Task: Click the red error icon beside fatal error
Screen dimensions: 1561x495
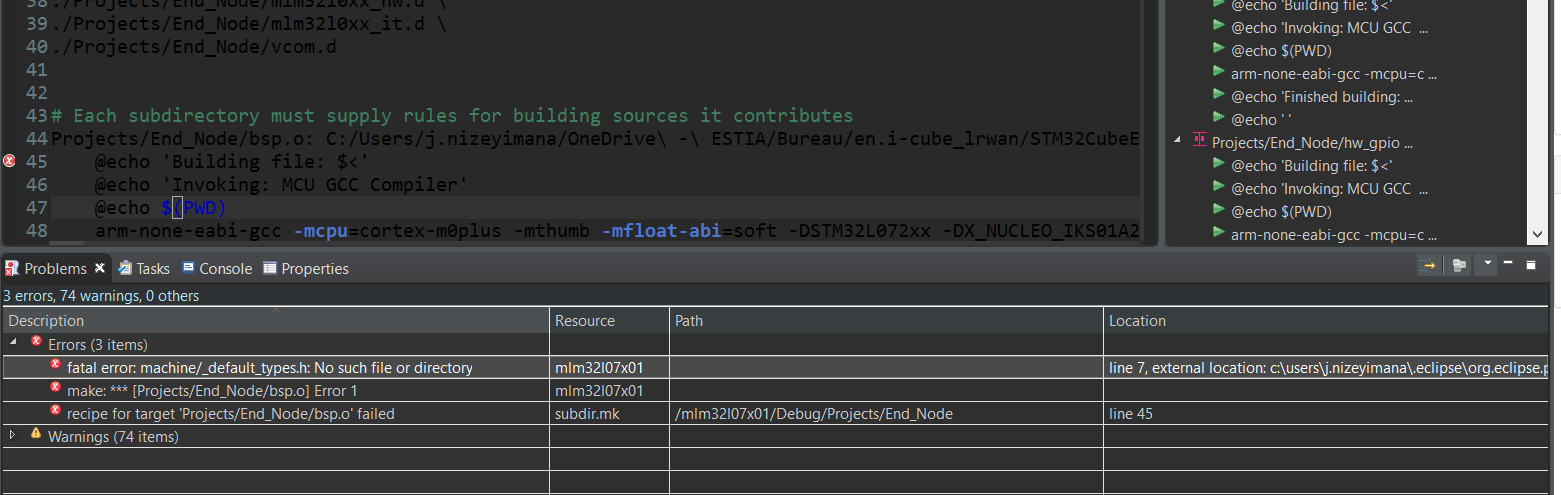Action: pyautogui.click(x=56, y=366)
